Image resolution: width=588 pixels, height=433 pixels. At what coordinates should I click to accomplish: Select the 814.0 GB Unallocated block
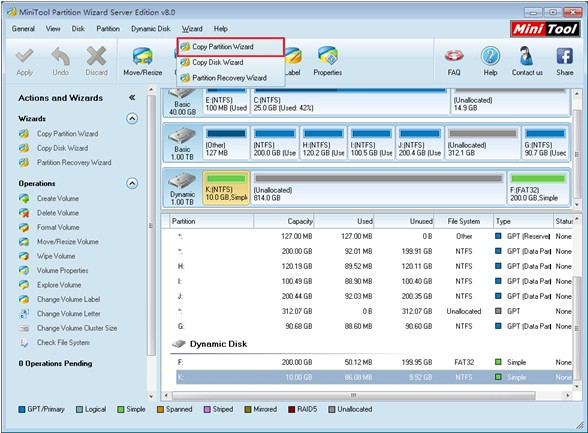378,188
